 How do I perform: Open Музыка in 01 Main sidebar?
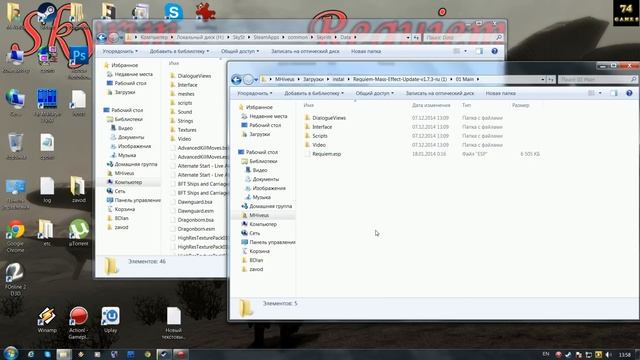(261, 197)
